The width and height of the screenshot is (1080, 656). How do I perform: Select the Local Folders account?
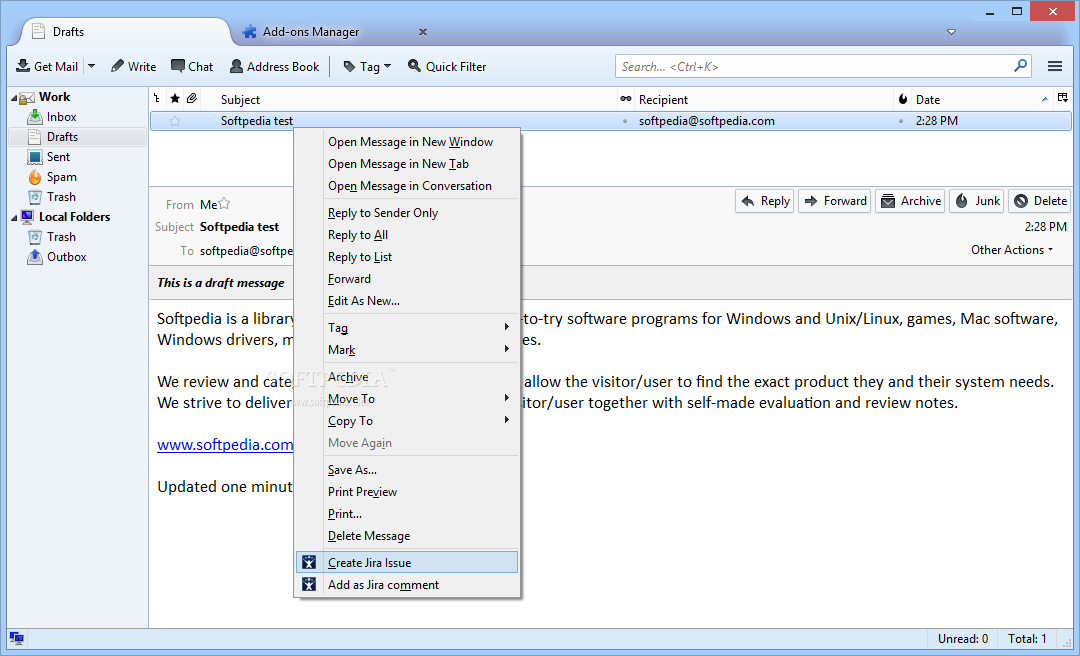tap(74, 217)
